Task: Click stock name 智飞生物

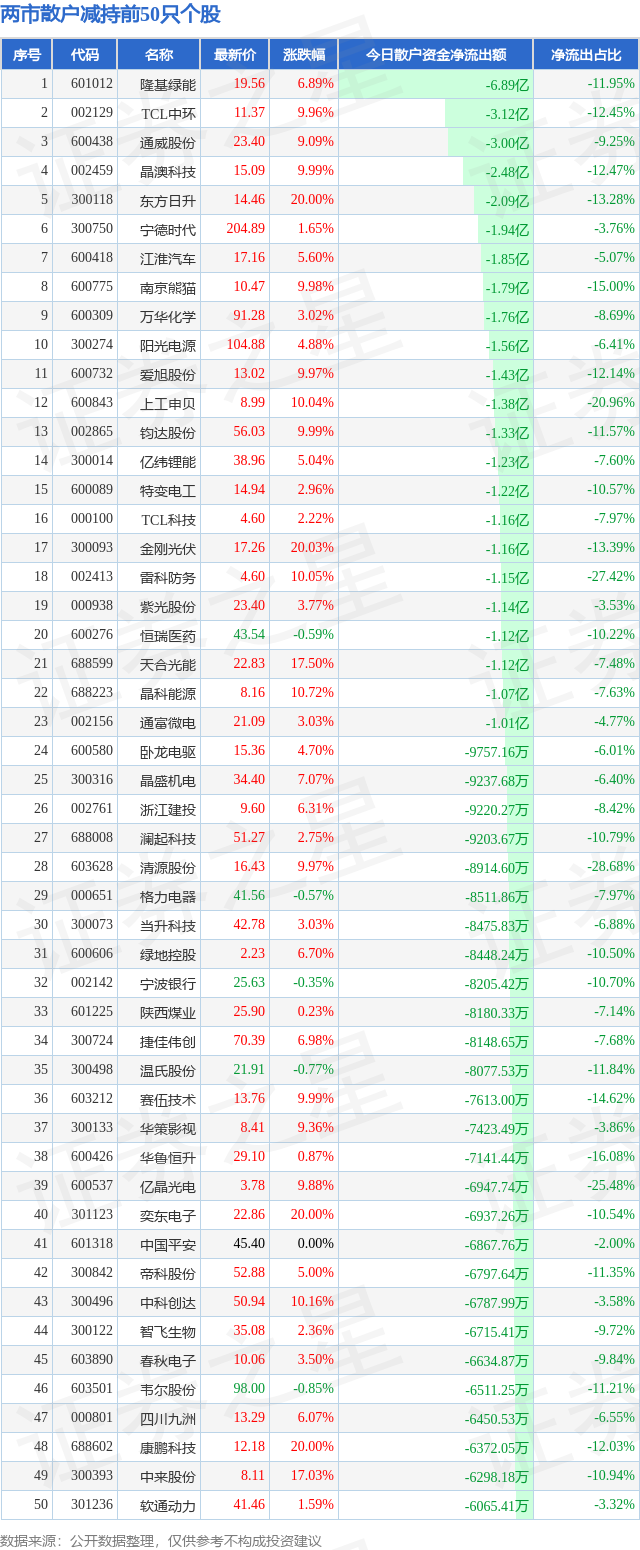Action: point(168,1332)
